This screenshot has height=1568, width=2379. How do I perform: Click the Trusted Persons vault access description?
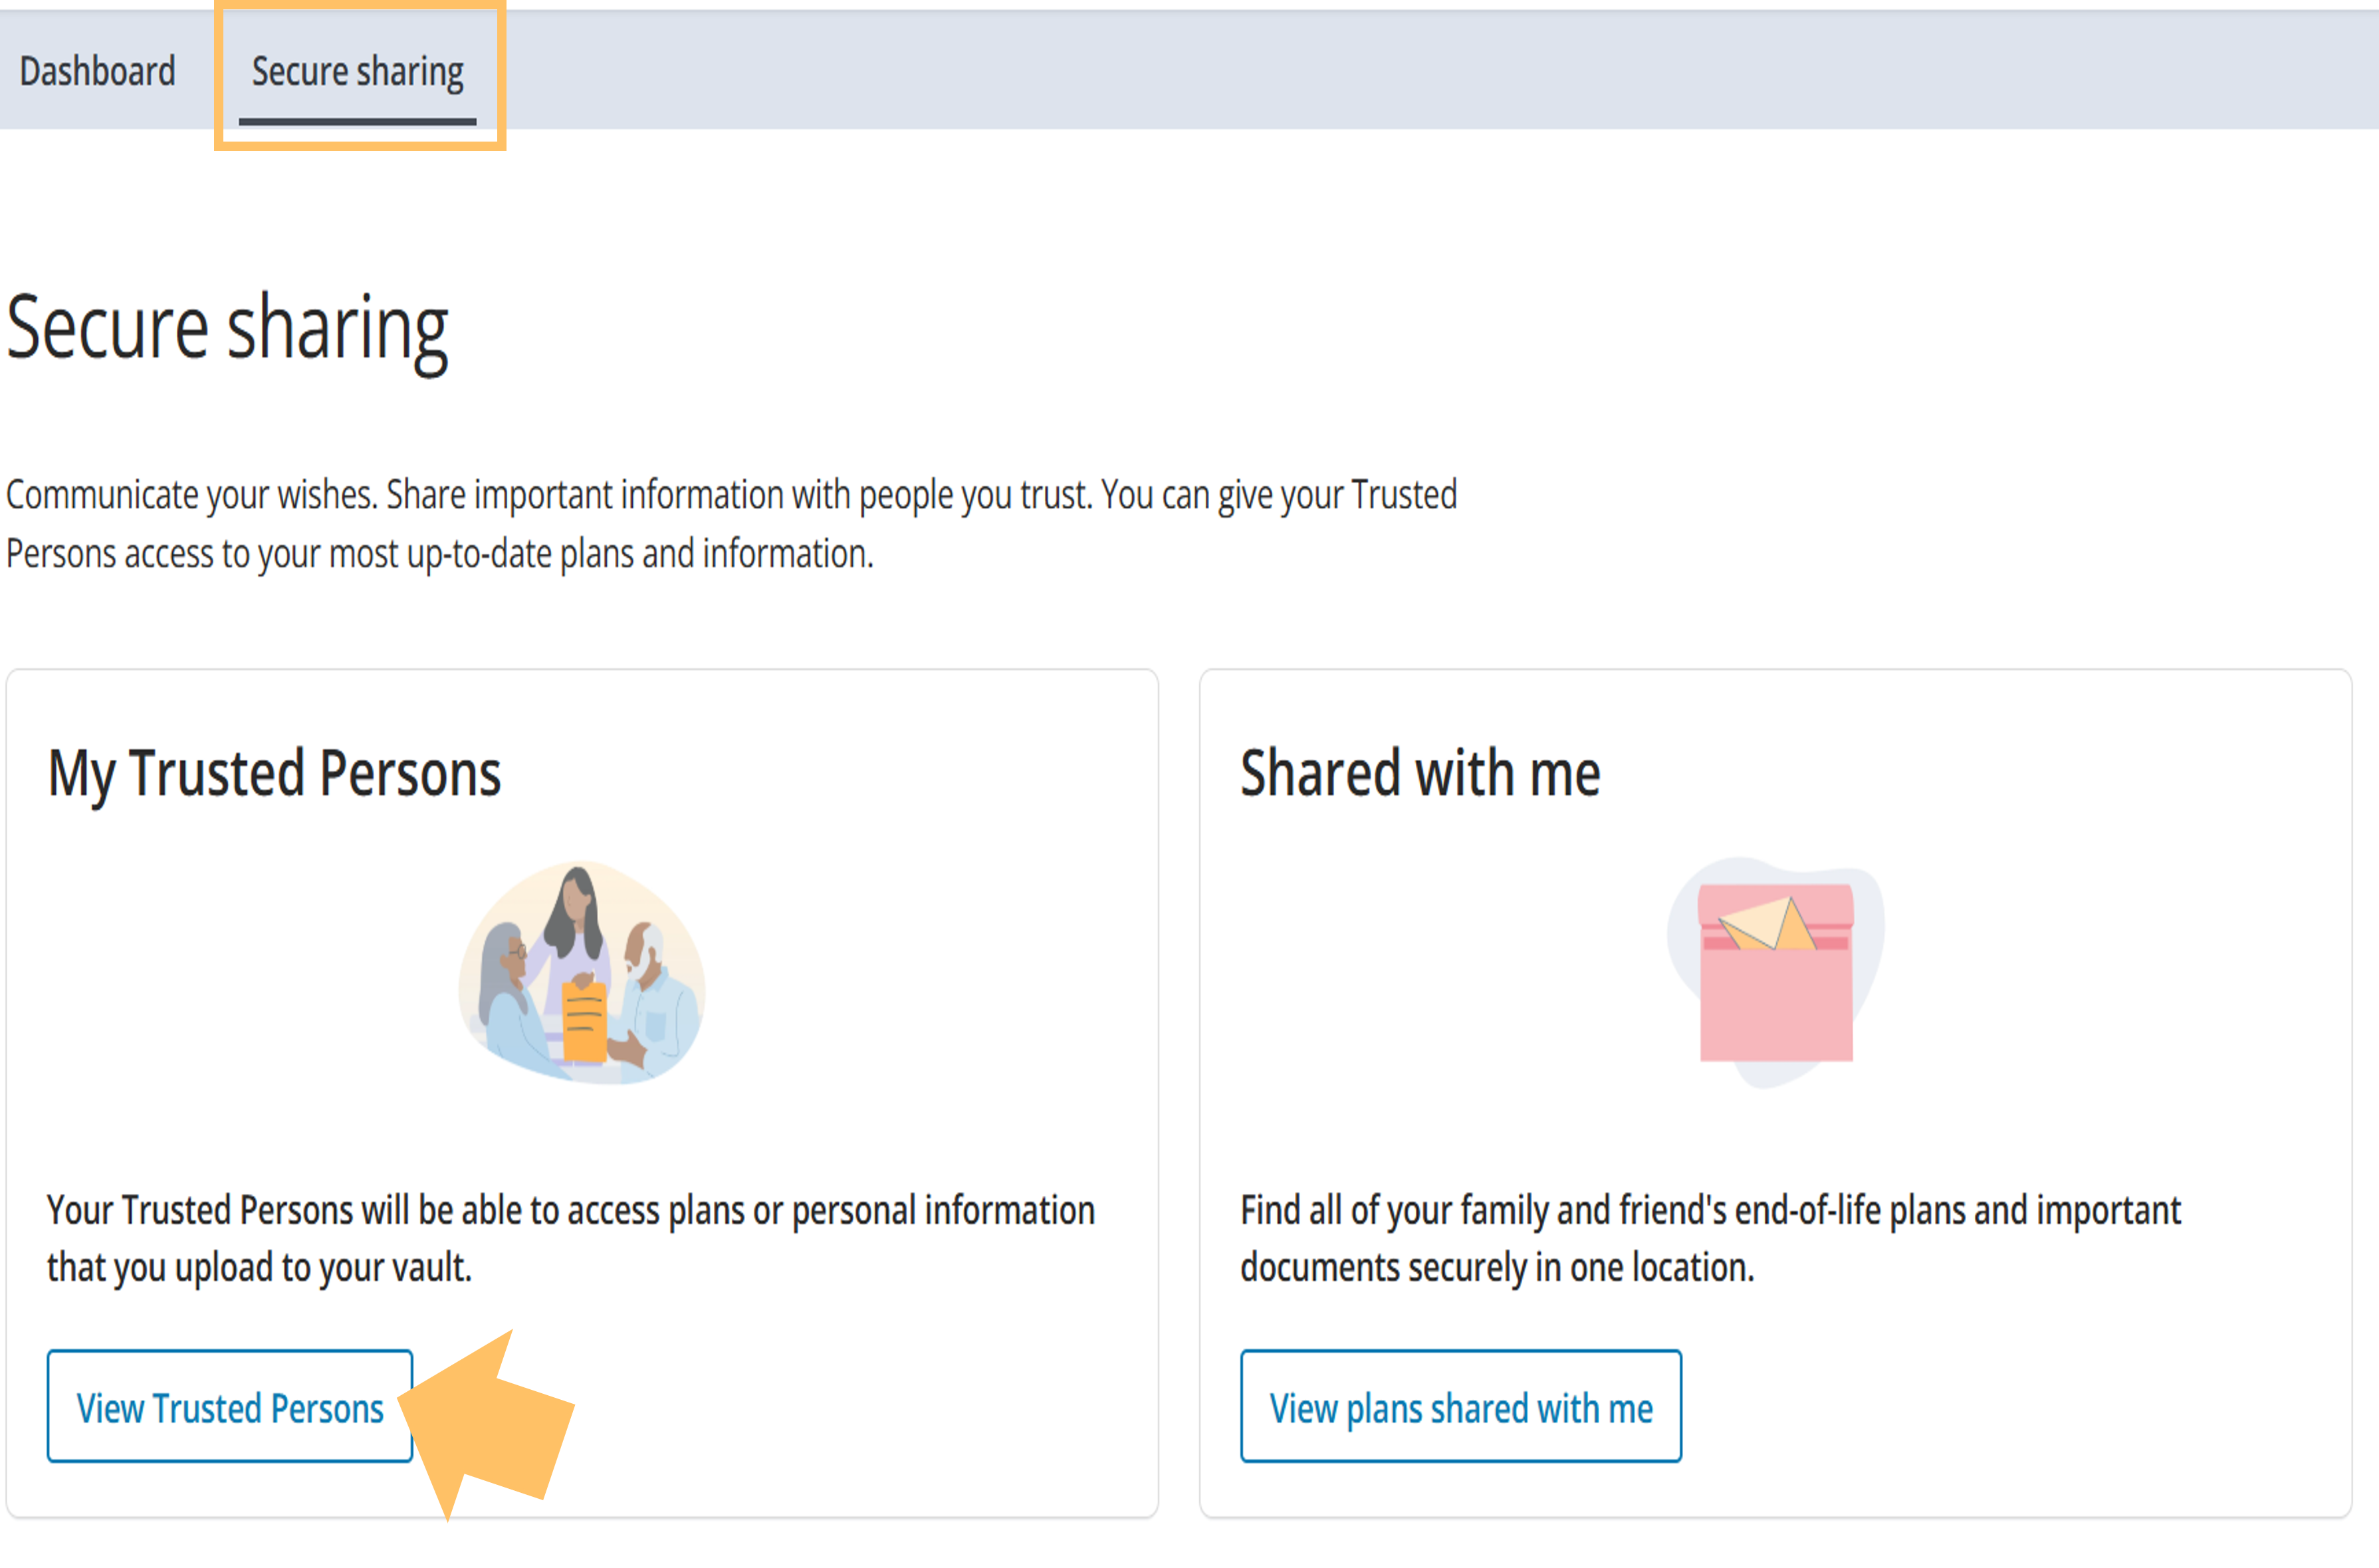570,1238
